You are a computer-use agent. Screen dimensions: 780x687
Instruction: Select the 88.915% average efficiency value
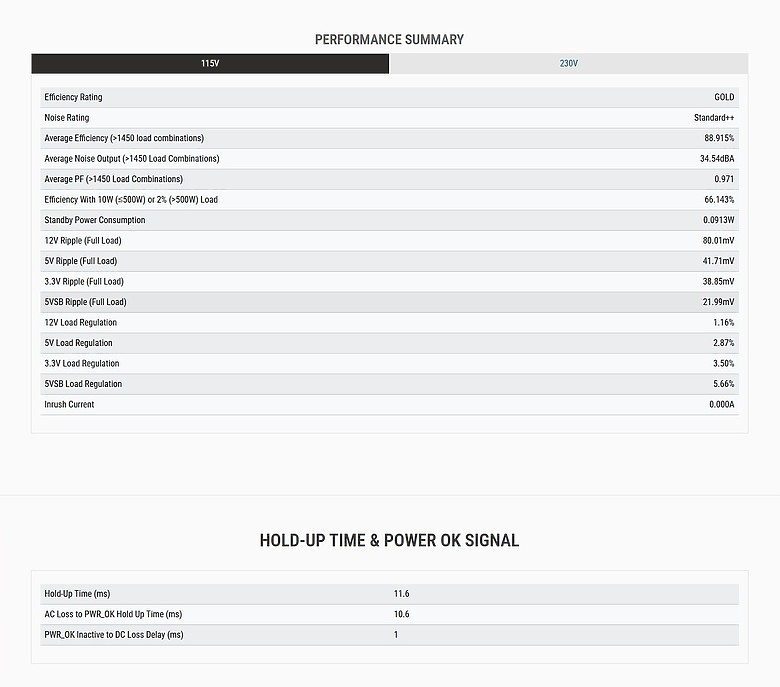pyautogui.click(x=719, y=138)
